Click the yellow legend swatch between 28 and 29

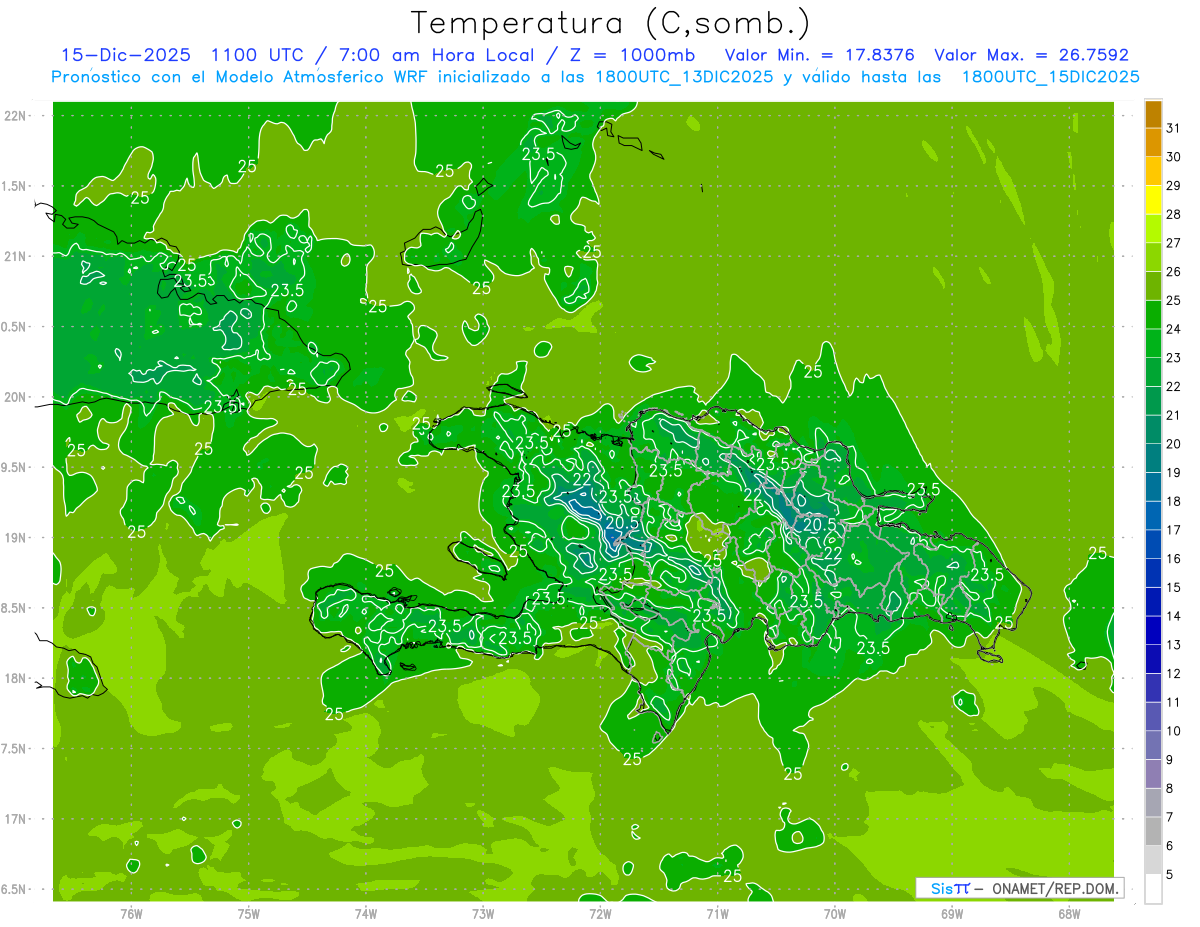click(x=1153, y=200)
